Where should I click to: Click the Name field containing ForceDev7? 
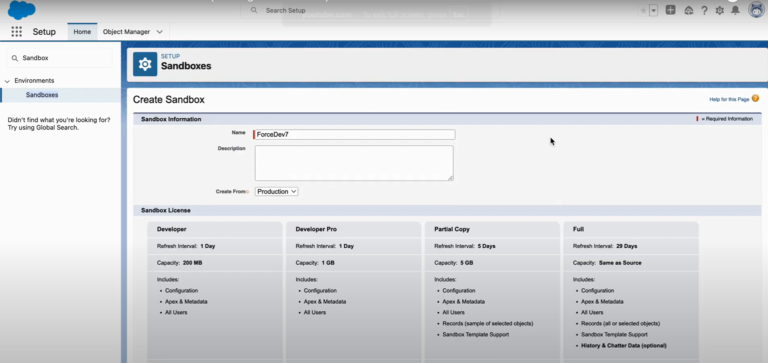(355, 134)
